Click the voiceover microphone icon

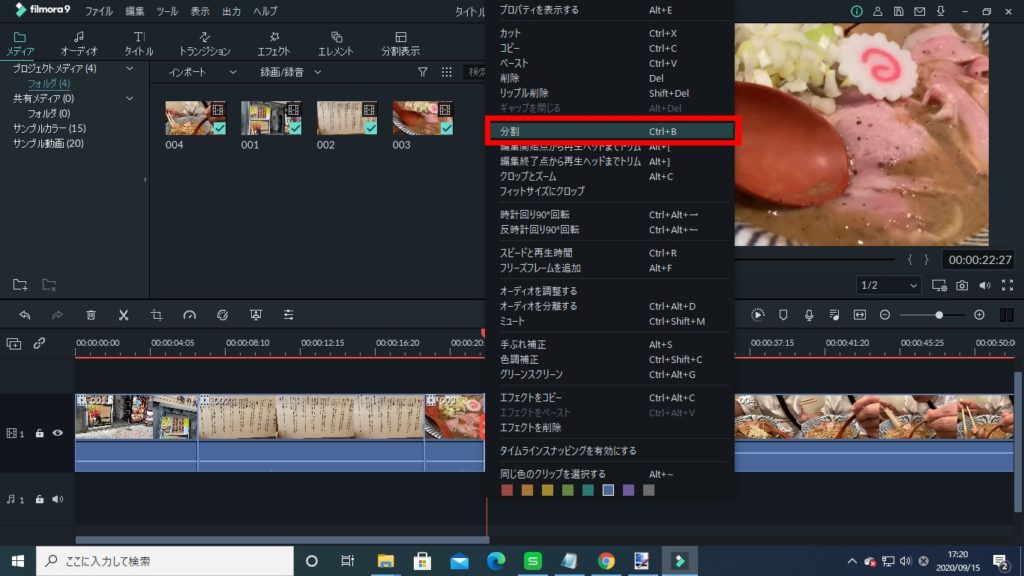click(x=808, y=315)
